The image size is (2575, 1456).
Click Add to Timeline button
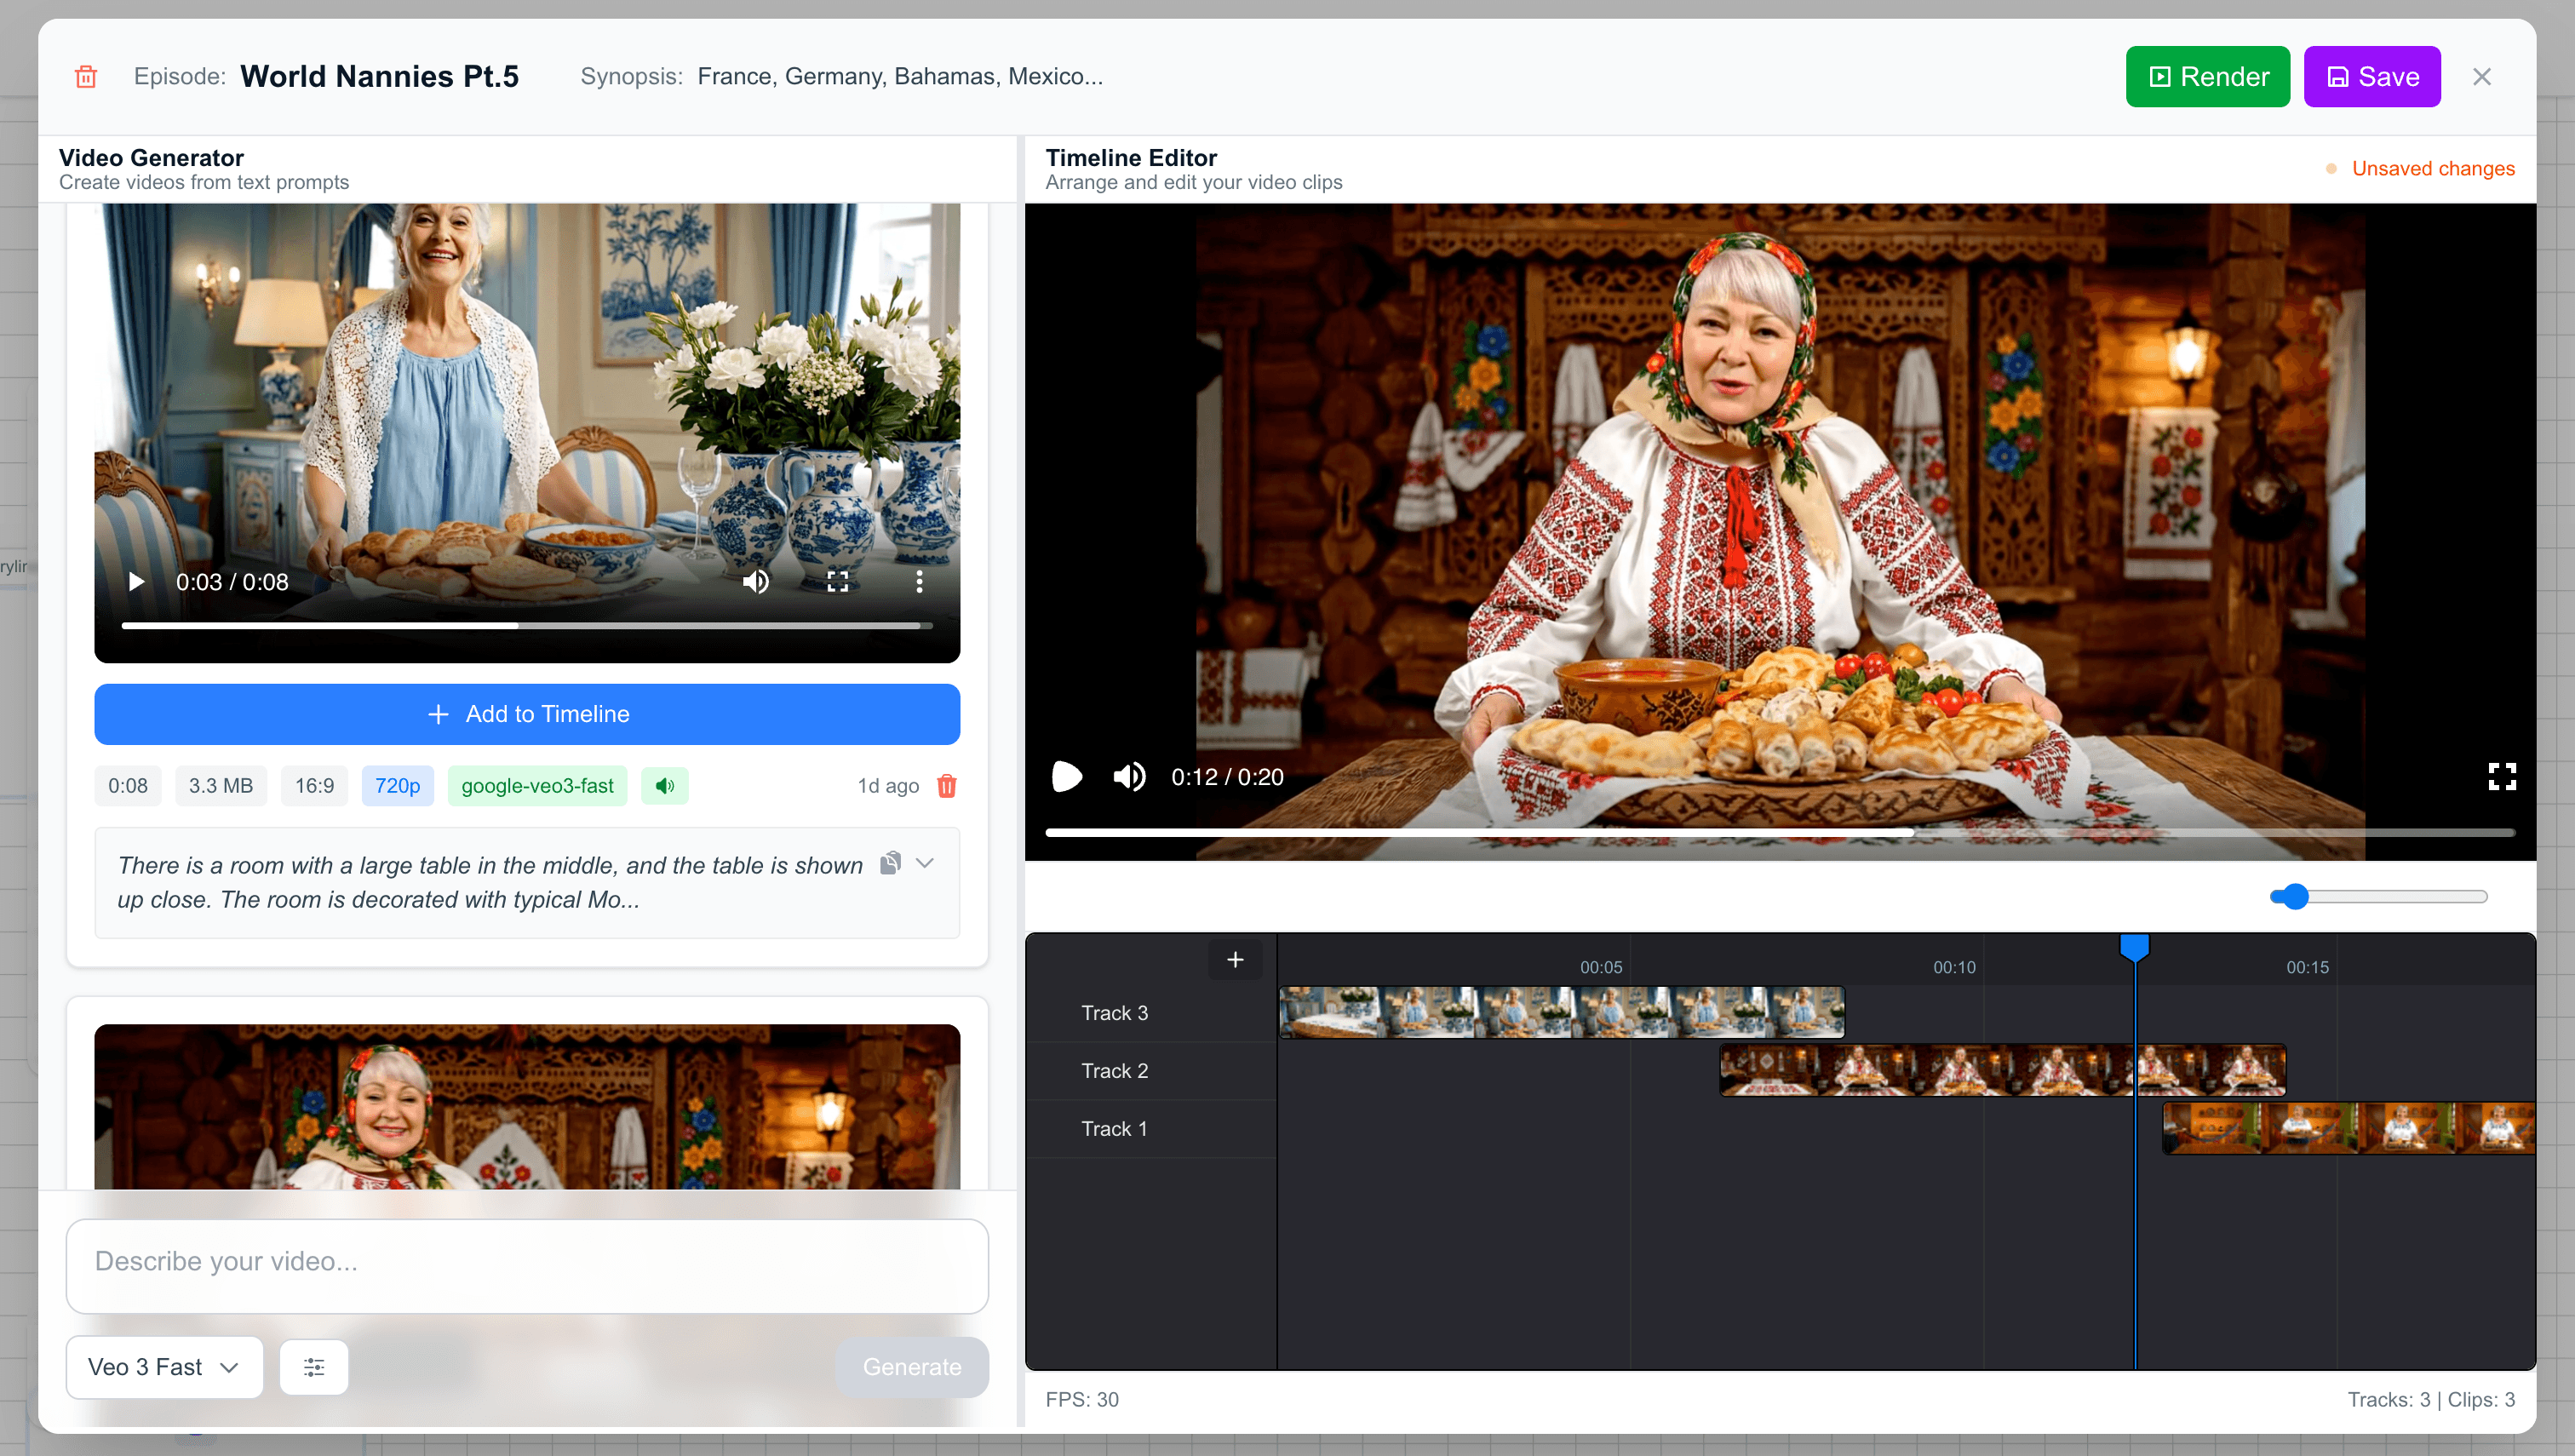point(527,714)
